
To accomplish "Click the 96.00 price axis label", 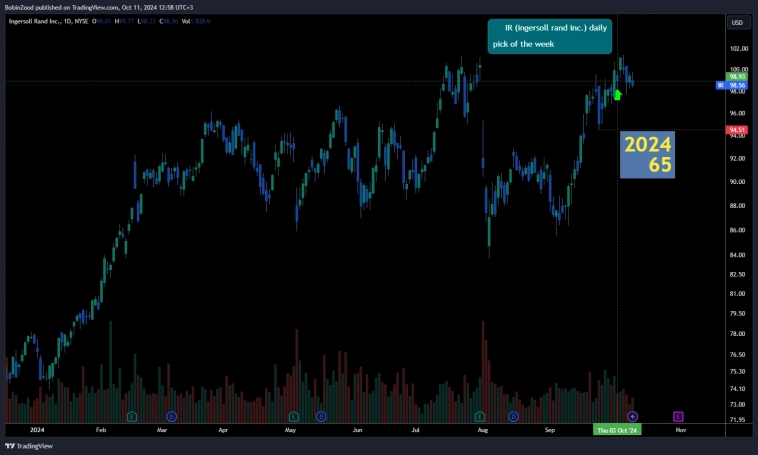I will tap(737, 113).
